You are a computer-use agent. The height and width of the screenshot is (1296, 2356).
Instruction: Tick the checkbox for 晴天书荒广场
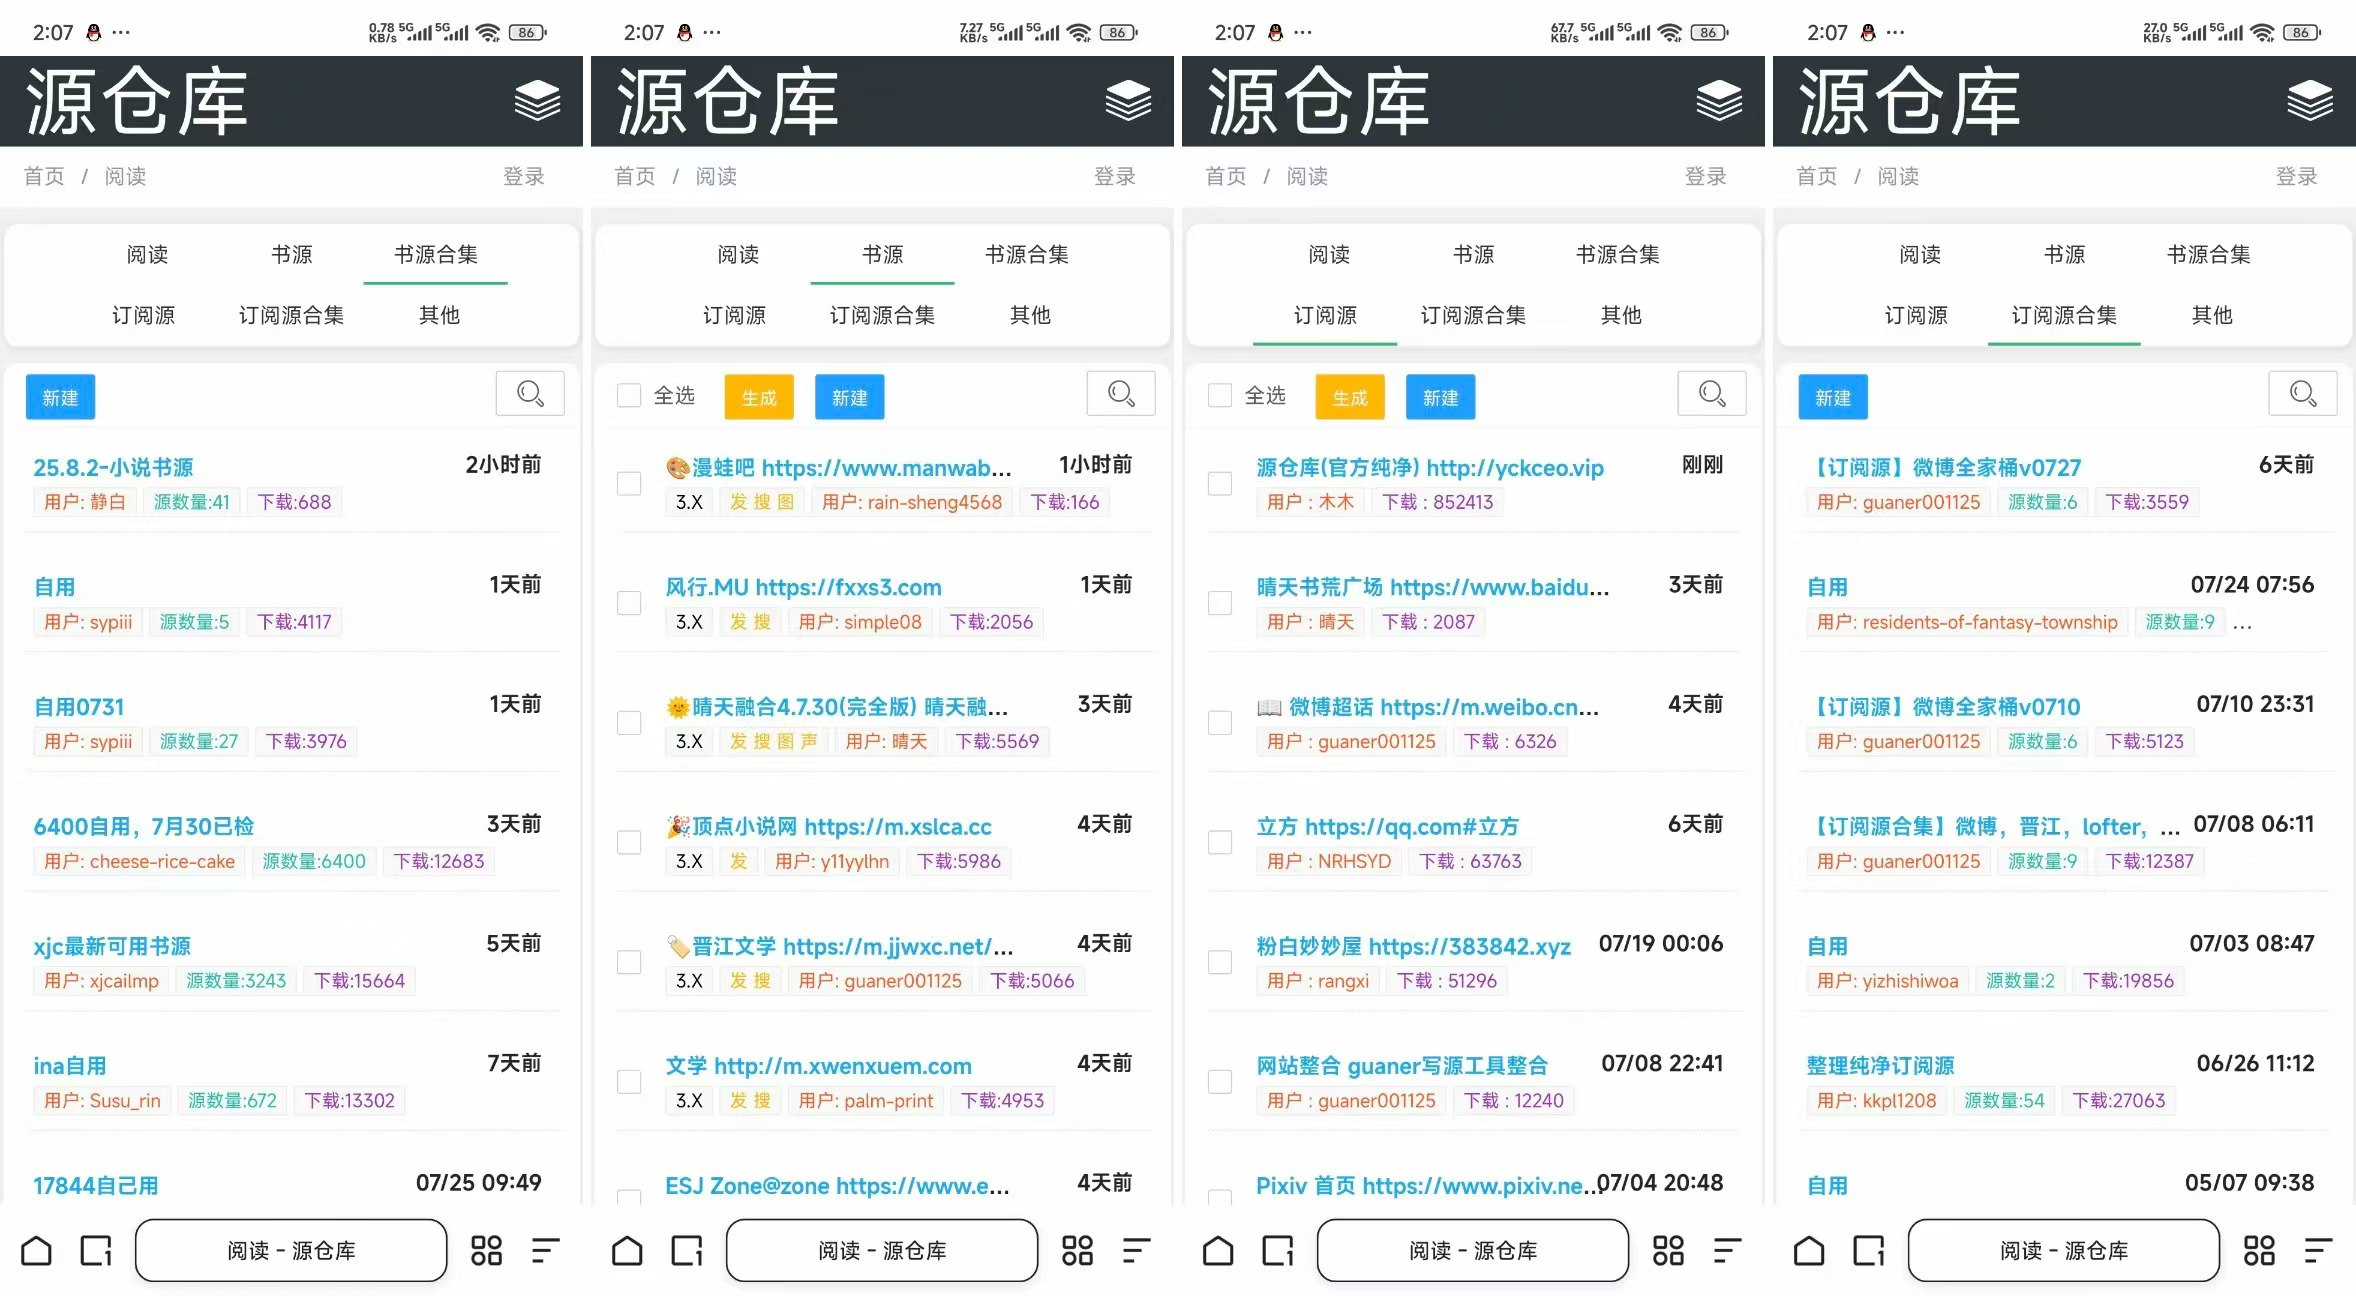1220,603
